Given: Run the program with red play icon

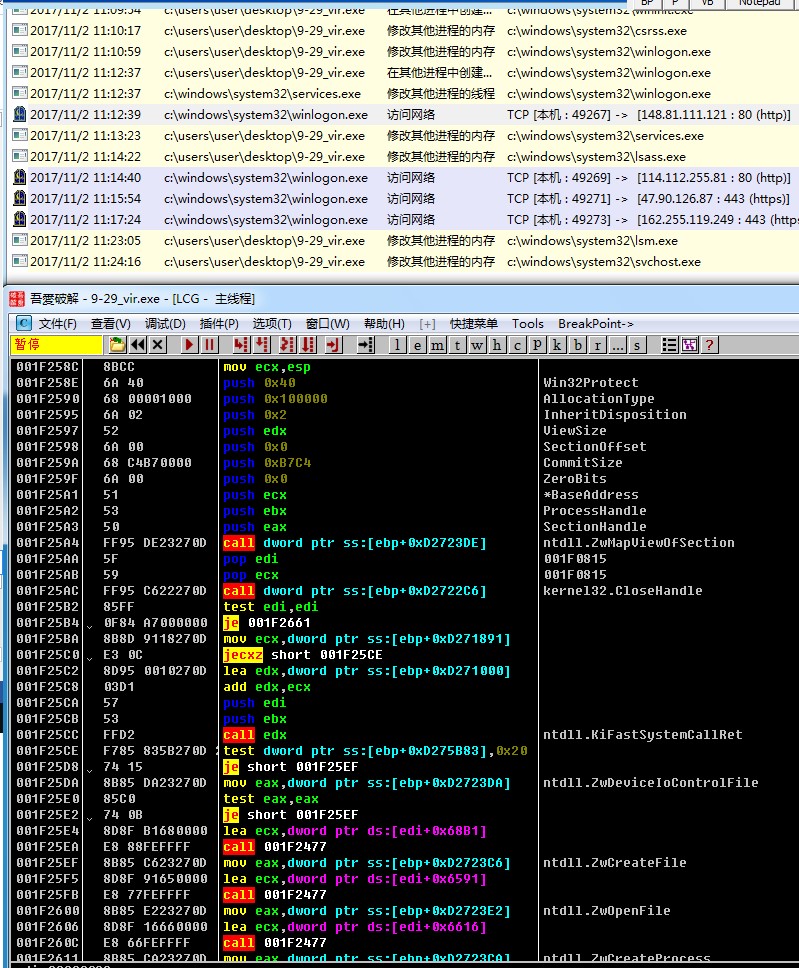Looking at the screenshot, I should 189,345.
